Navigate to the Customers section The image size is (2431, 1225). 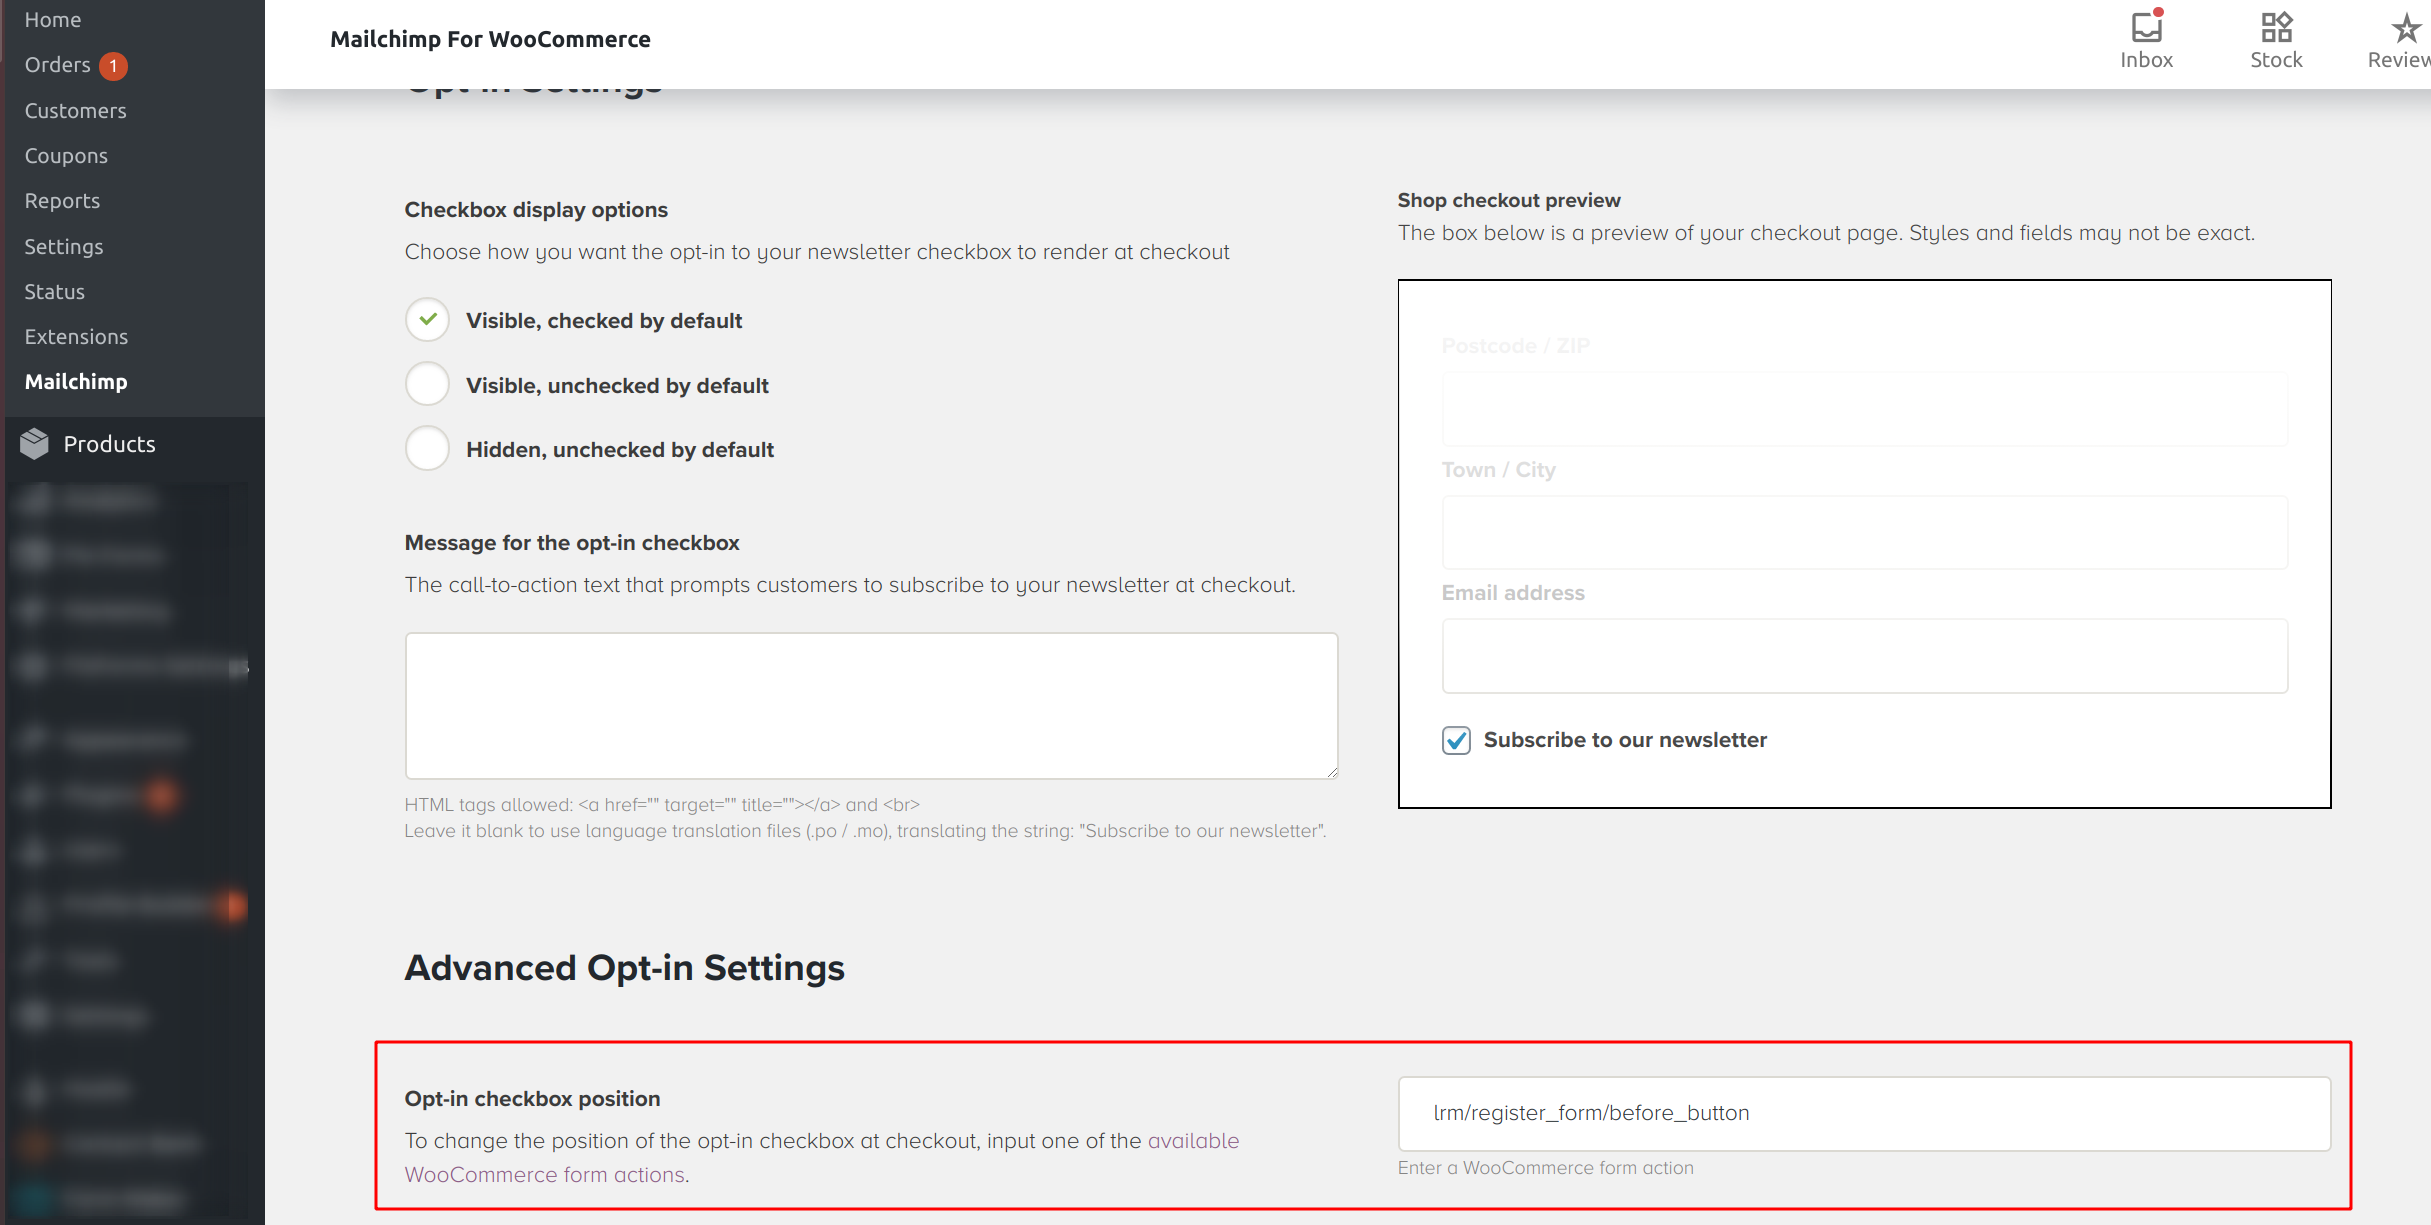[75, 110]
